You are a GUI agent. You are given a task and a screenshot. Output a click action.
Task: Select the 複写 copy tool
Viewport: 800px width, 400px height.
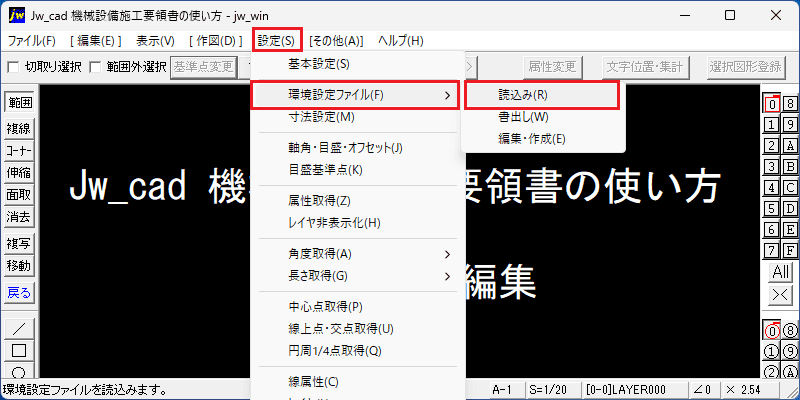pos(19,244)
